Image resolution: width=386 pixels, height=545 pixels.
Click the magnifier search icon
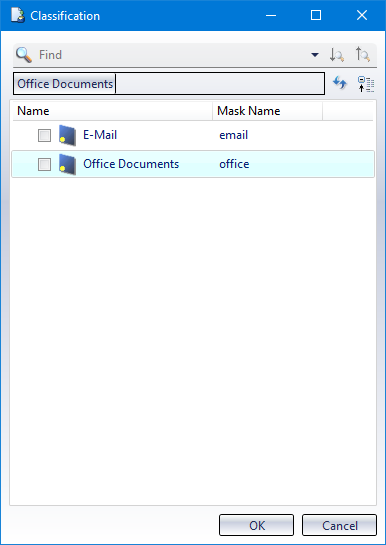(24, 55)
